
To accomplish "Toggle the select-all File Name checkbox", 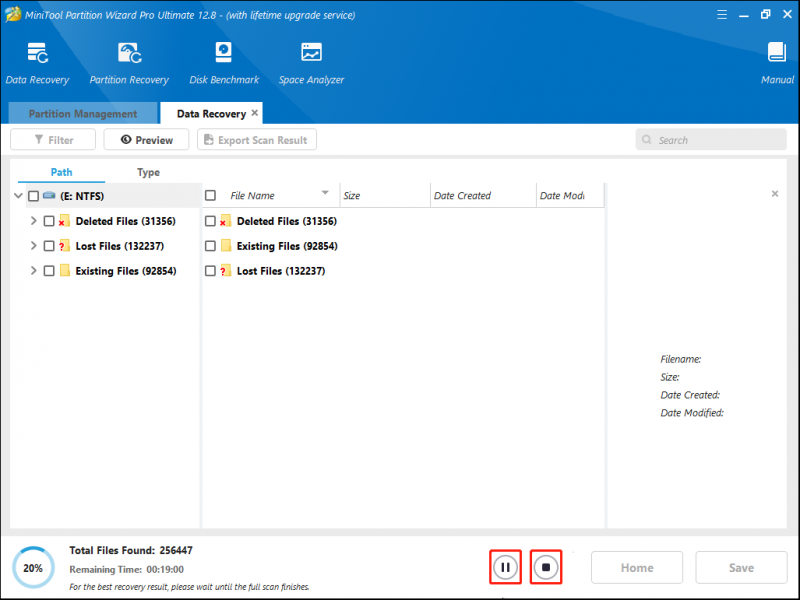I will click(x=210, y=195).
